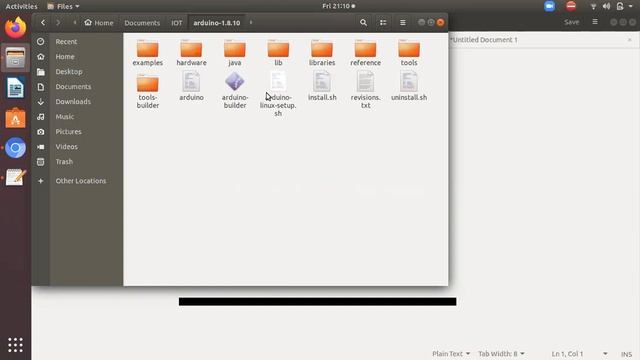Open LibreOffice Writer from the dock
The image size is (640, 360).
click(15, 88)
